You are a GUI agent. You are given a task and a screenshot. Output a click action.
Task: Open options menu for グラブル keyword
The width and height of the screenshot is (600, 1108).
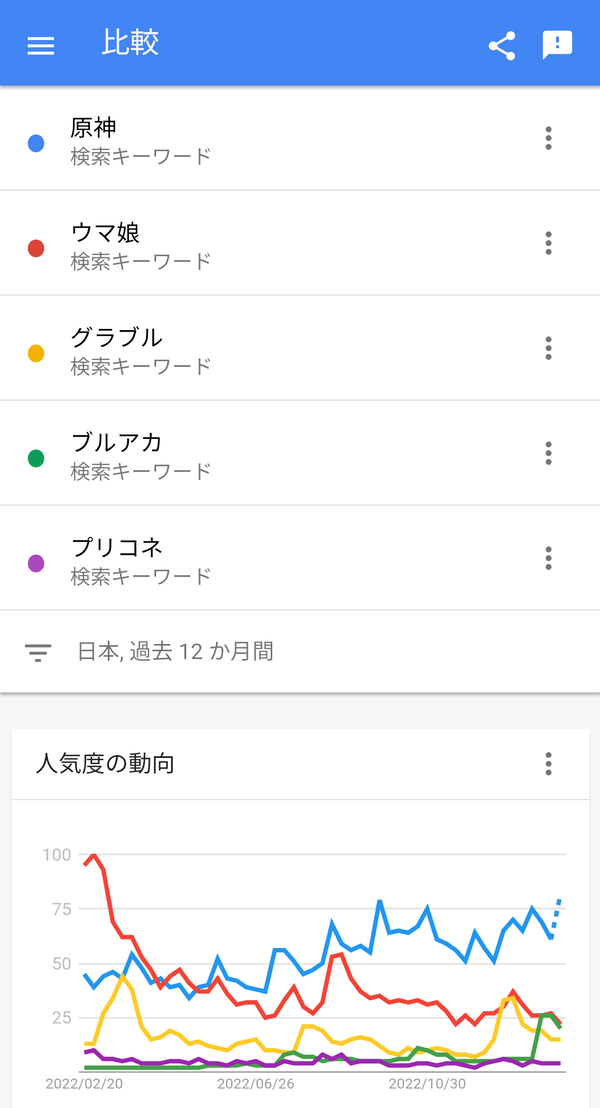click(548, 348)
